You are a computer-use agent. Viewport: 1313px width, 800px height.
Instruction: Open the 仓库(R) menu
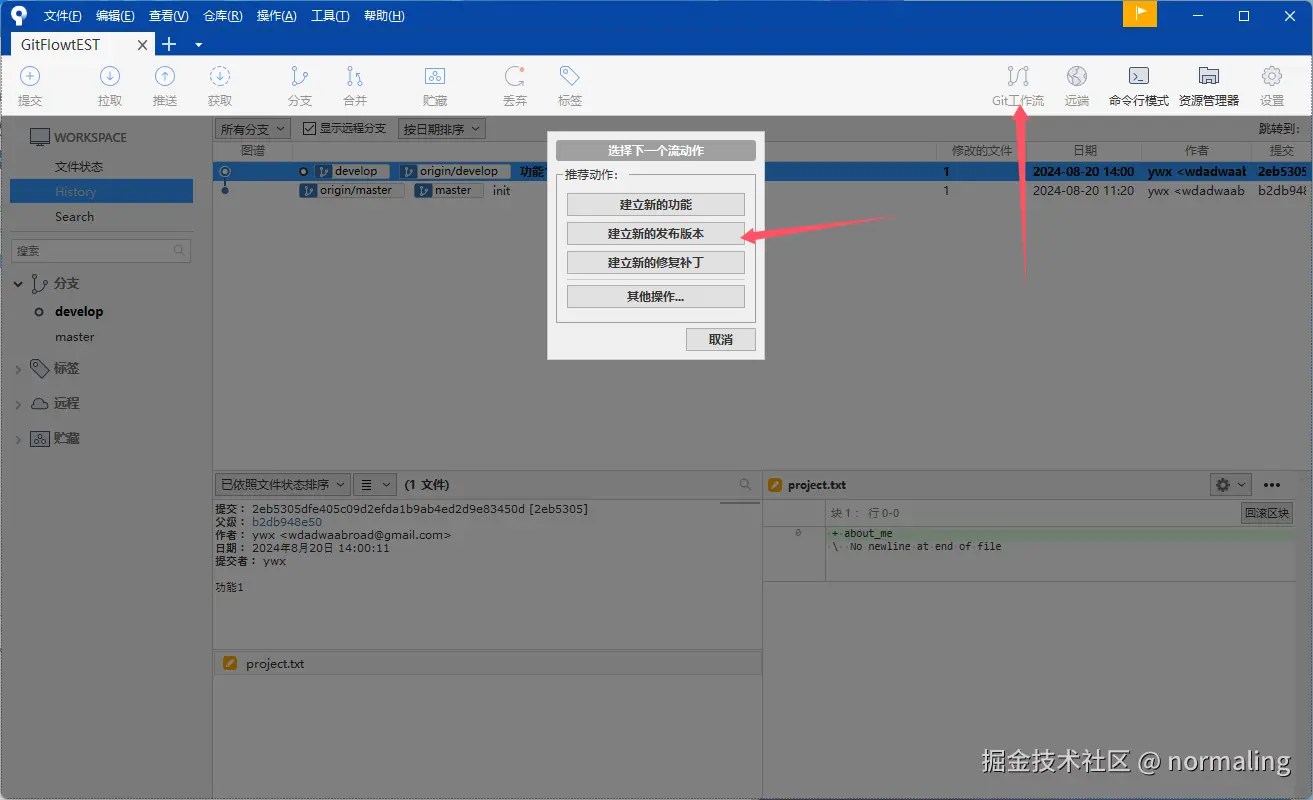[x=222, y=16]
